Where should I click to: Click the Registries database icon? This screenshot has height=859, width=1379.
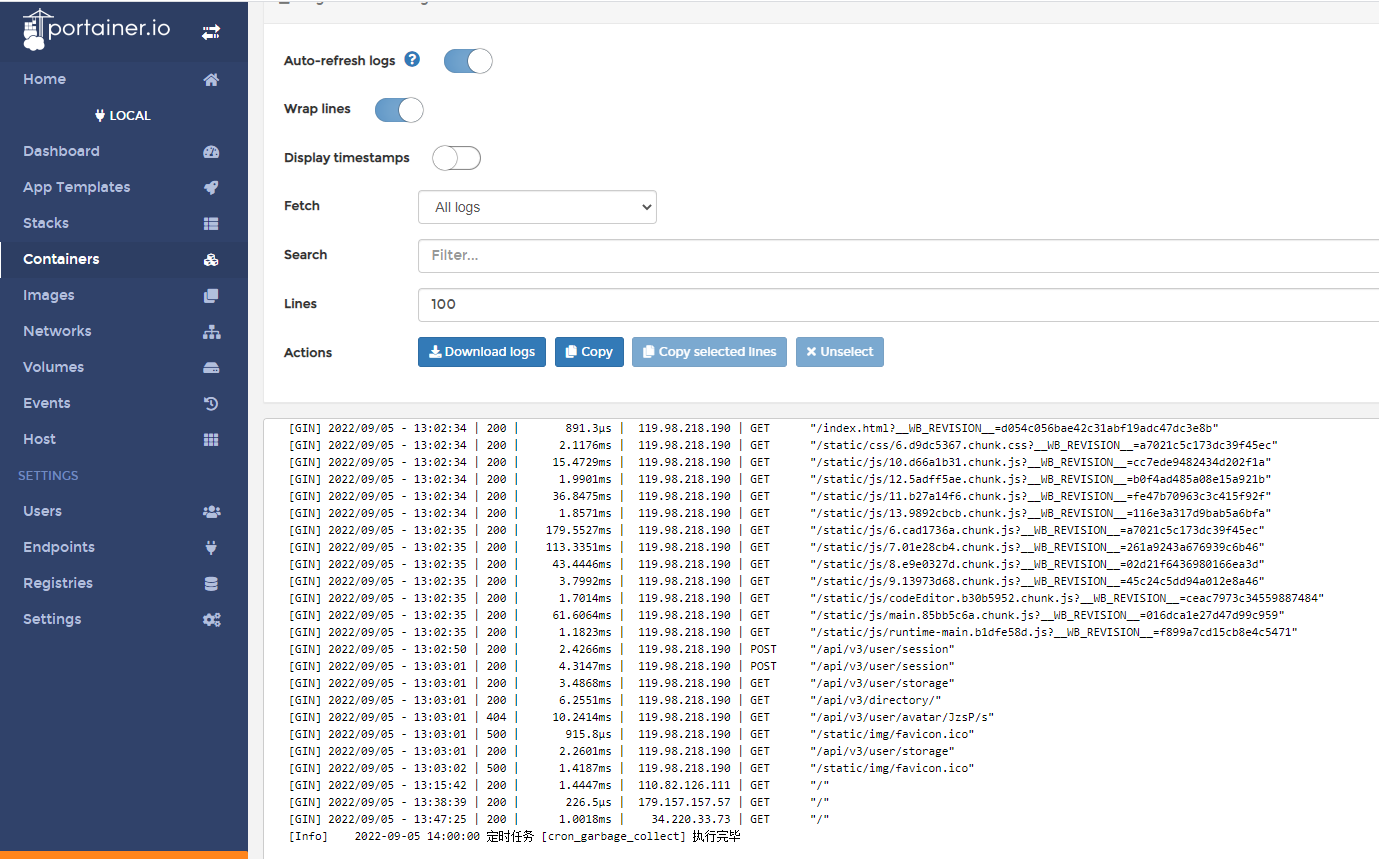coord(211,584)
